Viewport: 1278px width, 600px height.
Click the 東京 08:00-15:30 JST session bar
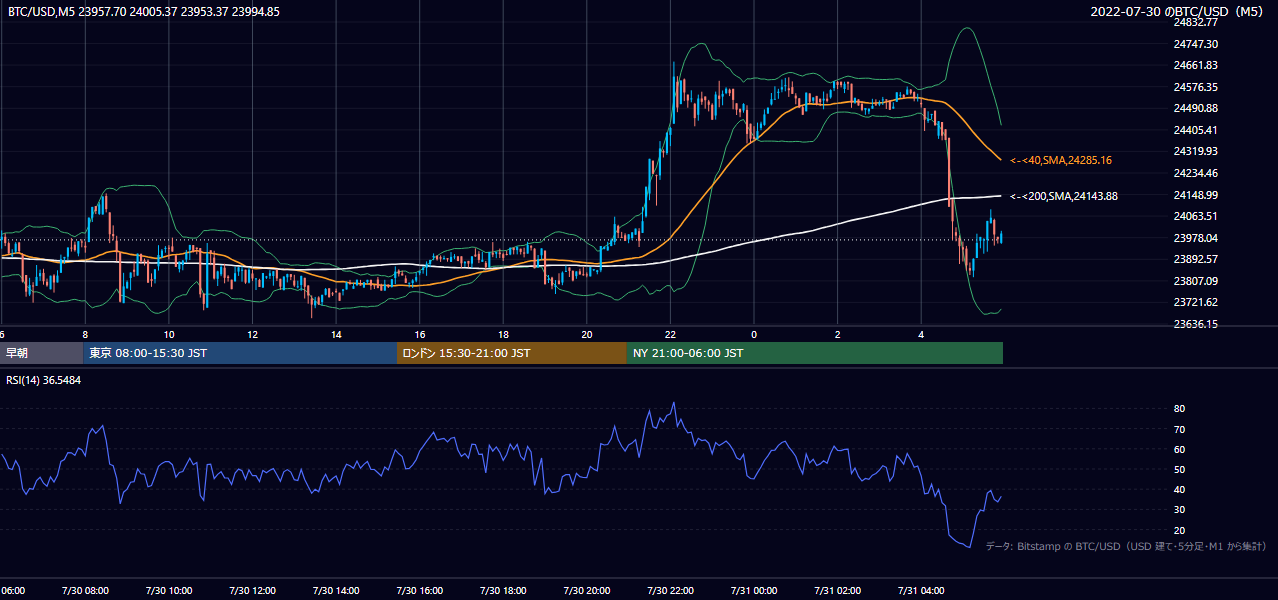coord(240,353)
